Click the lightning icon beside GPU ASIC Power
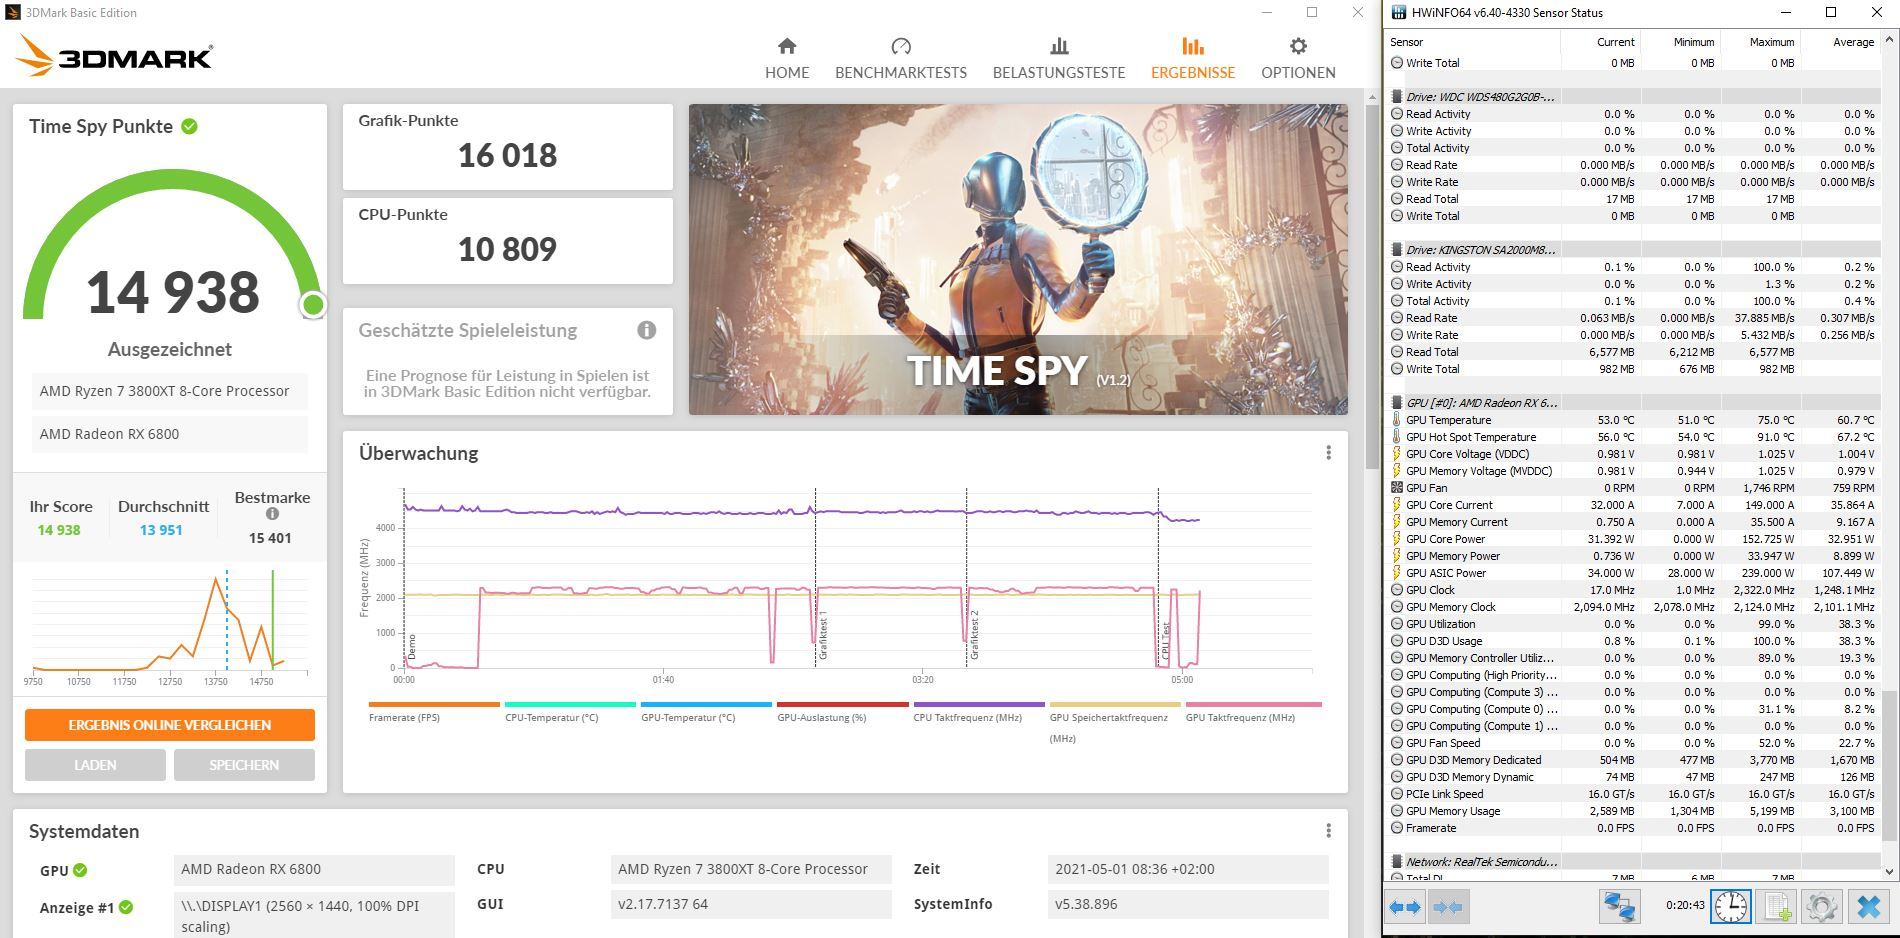 click(x=1397, y=573)
